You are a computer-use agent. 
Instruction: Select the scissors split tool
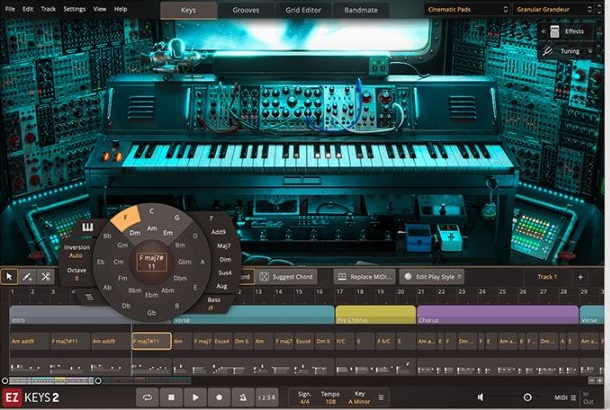(46, 277)
